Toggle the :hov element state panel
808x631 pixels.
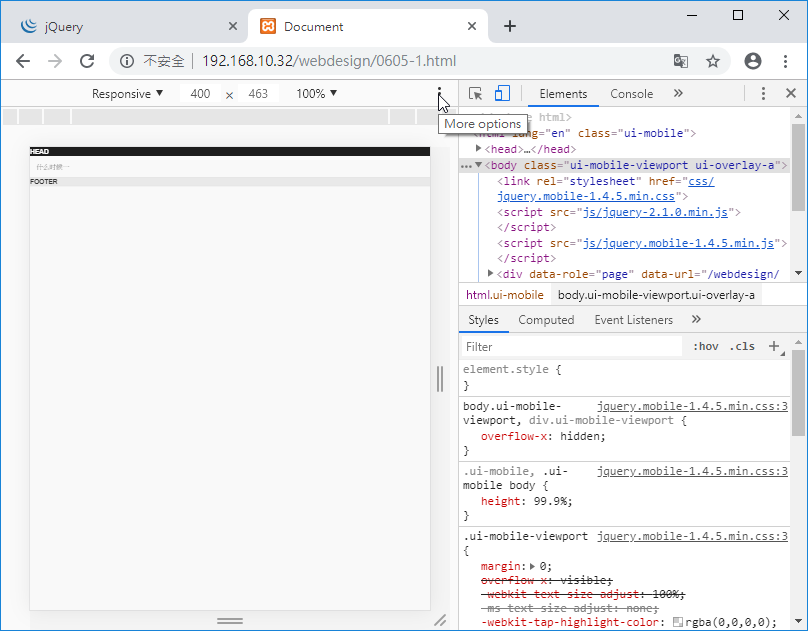click(x=705, y=347)
